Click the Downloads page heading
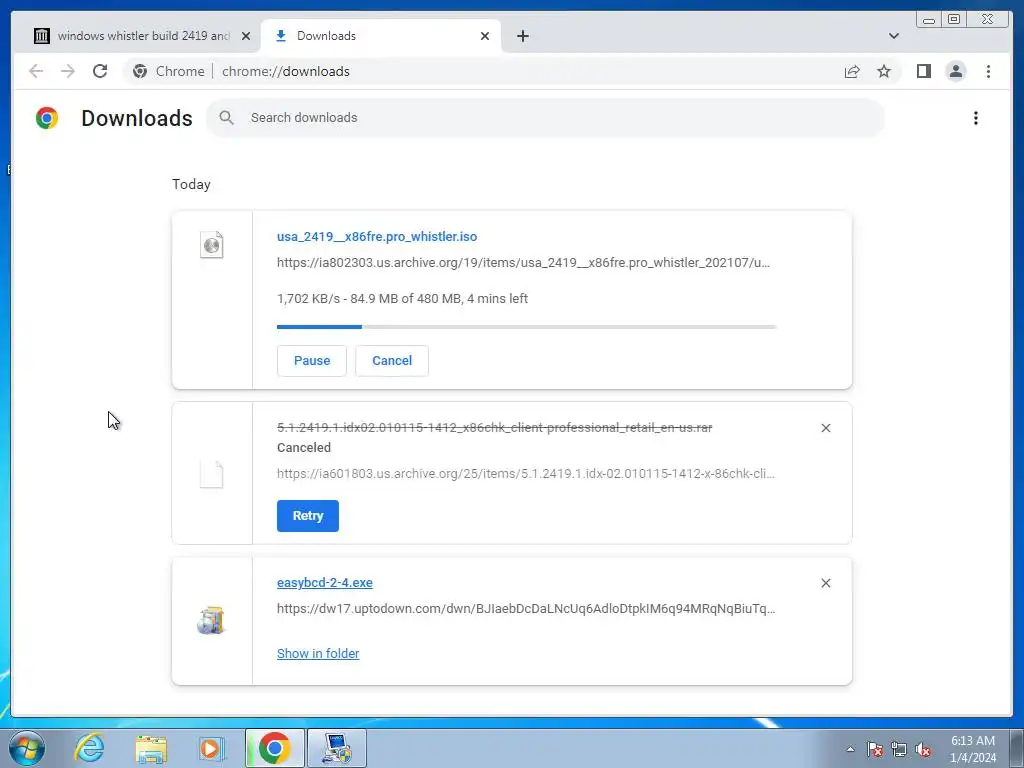The image size is (1024, 768). pyautogui.click(x=136, y=118)
